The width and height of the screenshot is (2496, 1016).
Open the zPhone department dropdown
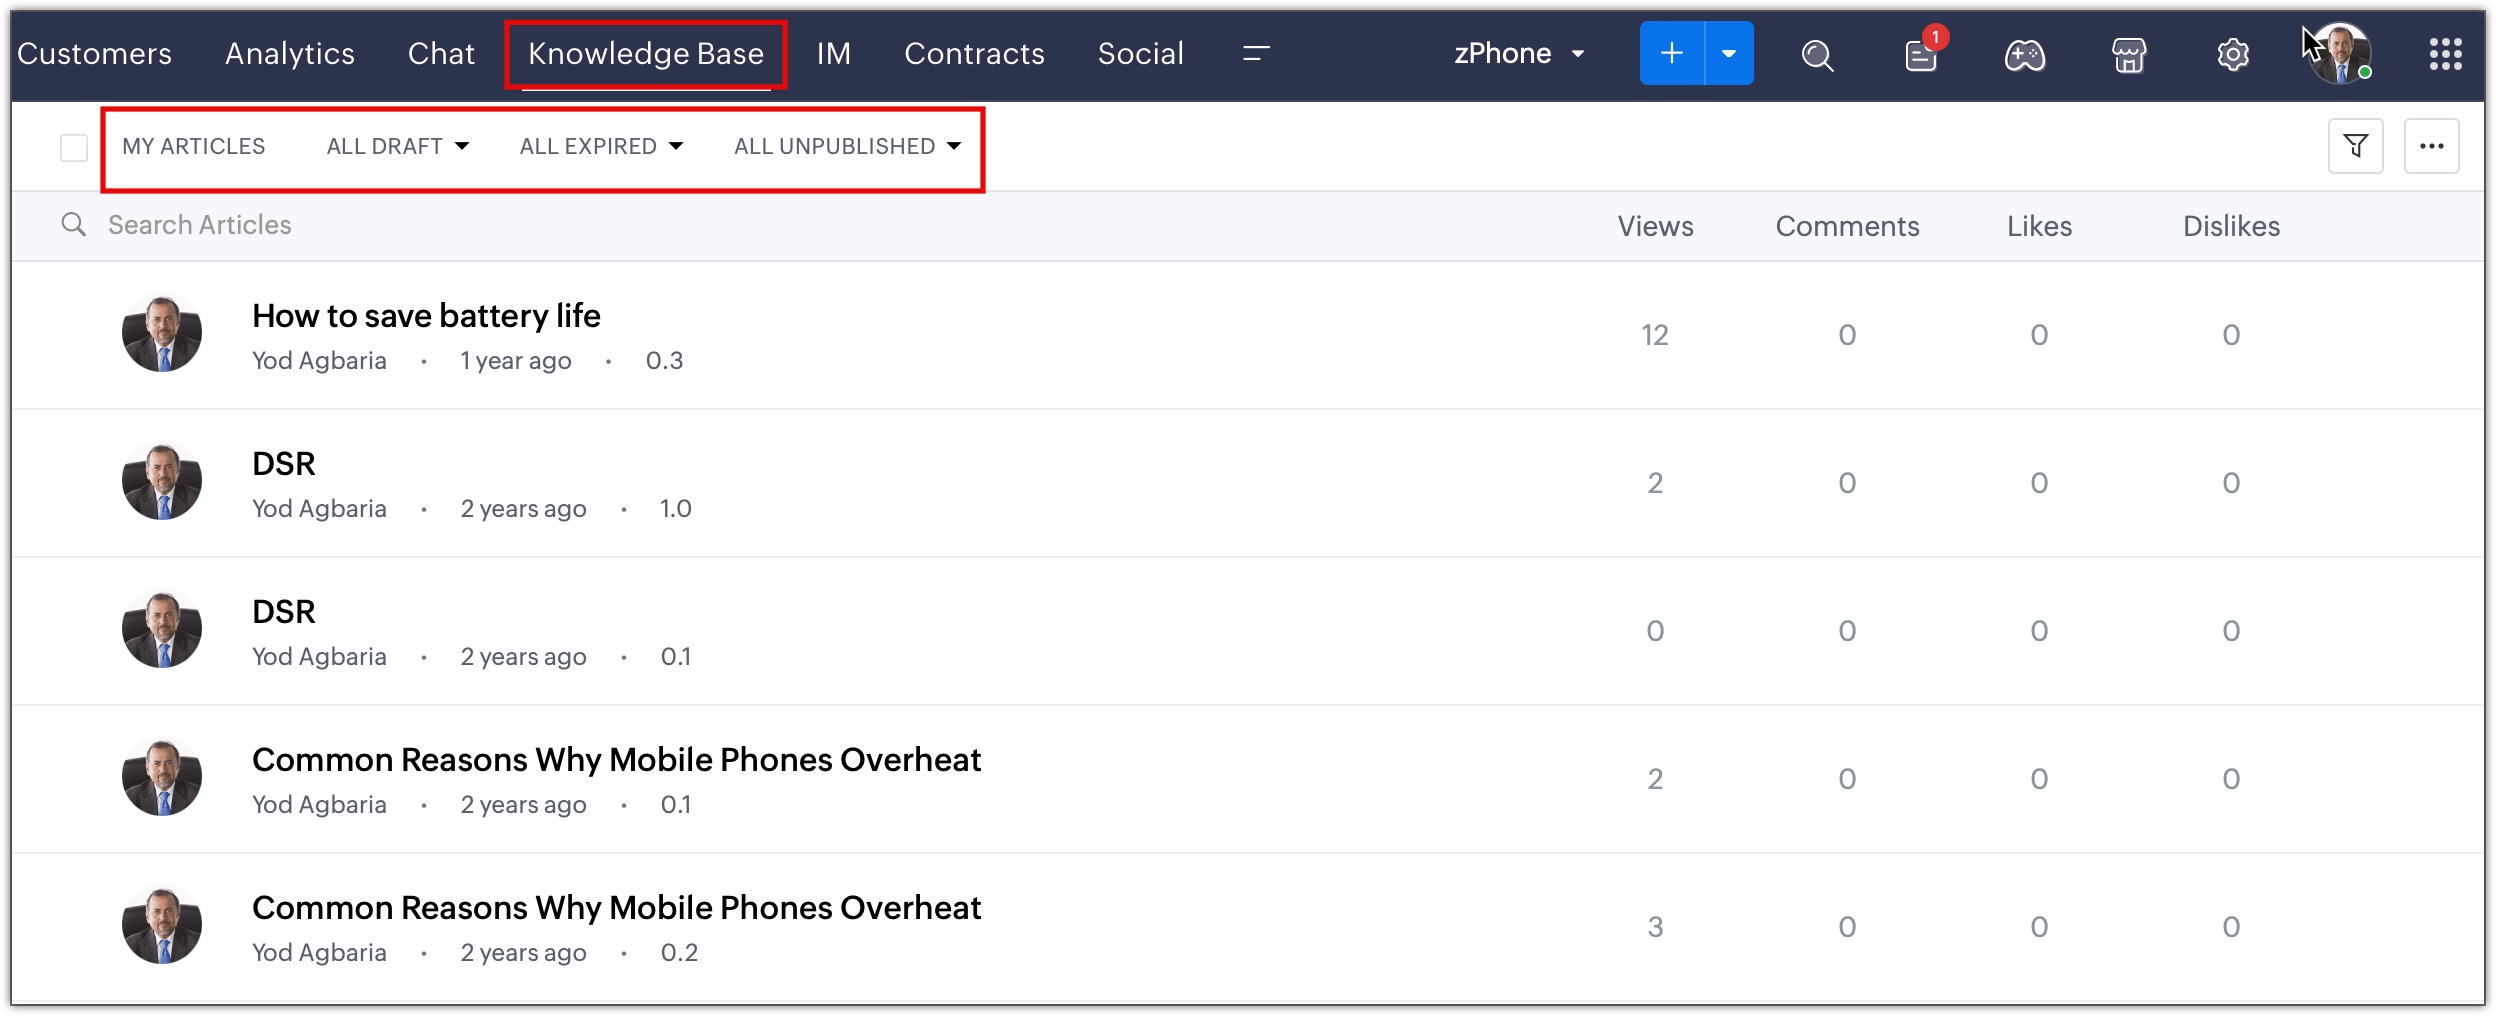(1519, 54)
